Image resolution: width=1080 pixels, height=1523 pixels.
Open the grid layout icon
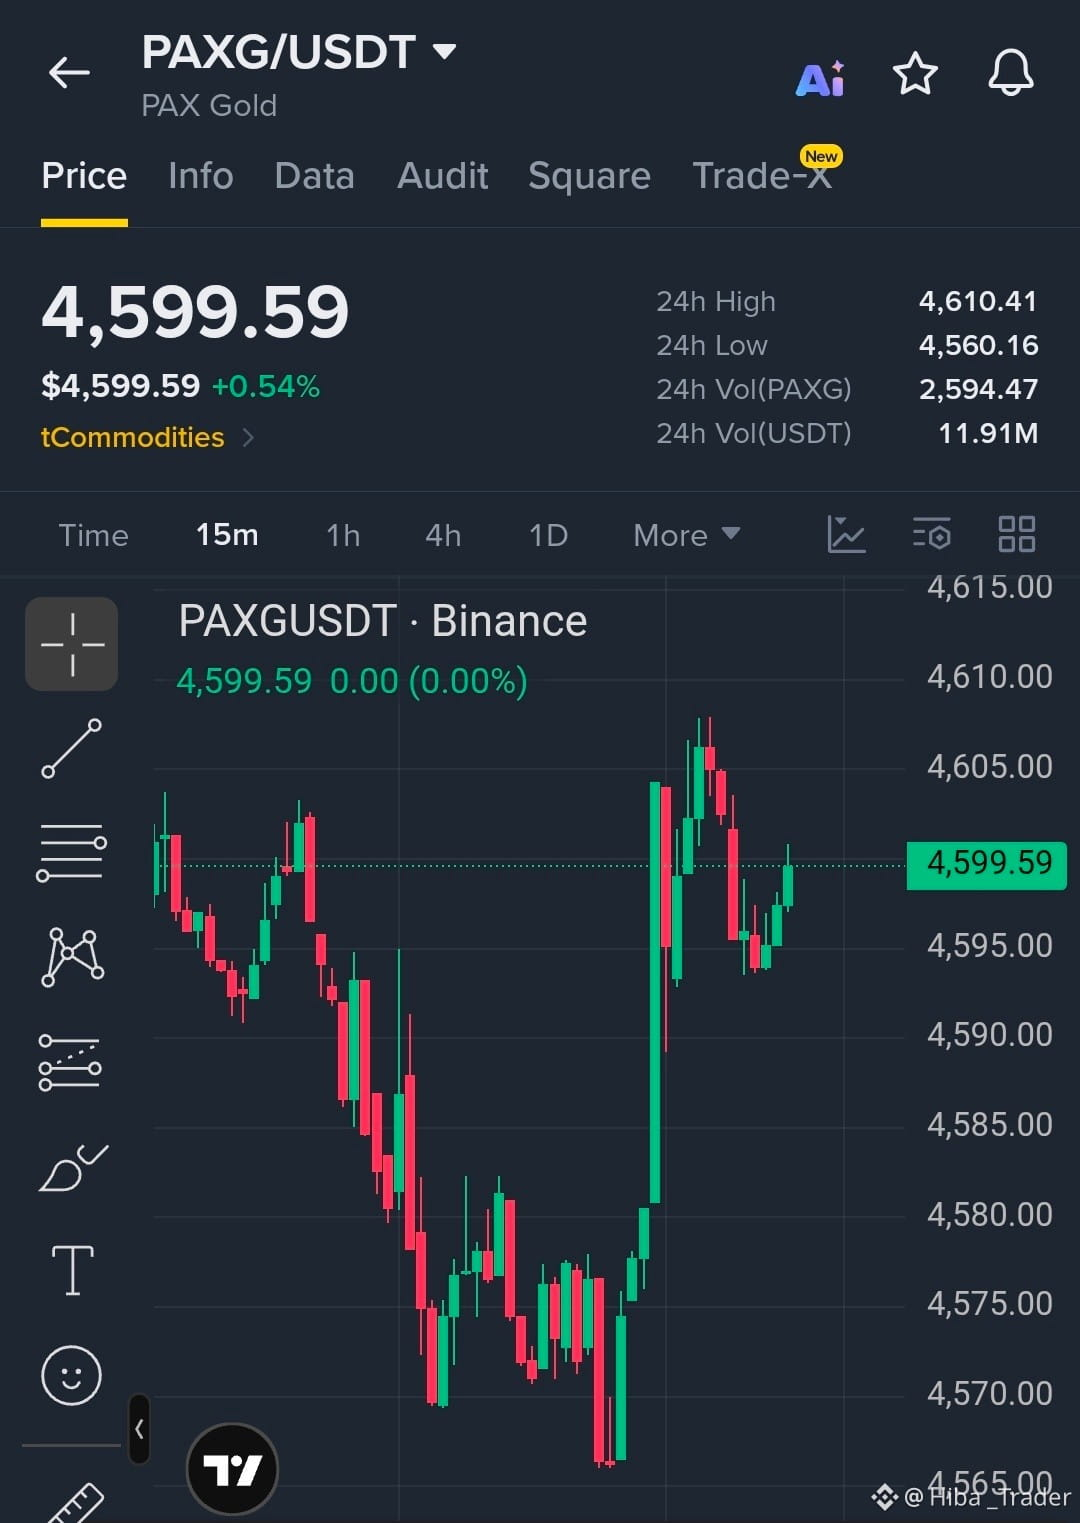tap(1017, 534)
